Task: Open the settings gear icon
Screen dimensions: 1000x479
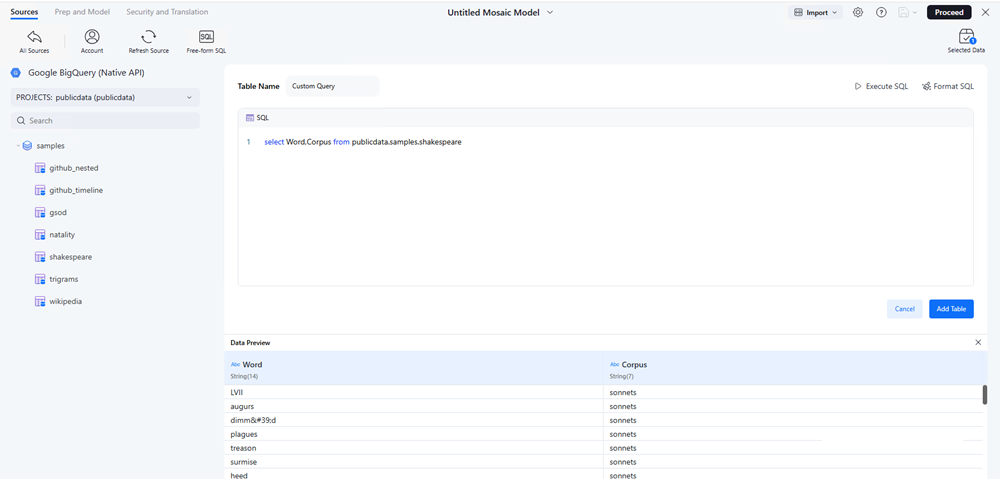Action: (858, 12)
